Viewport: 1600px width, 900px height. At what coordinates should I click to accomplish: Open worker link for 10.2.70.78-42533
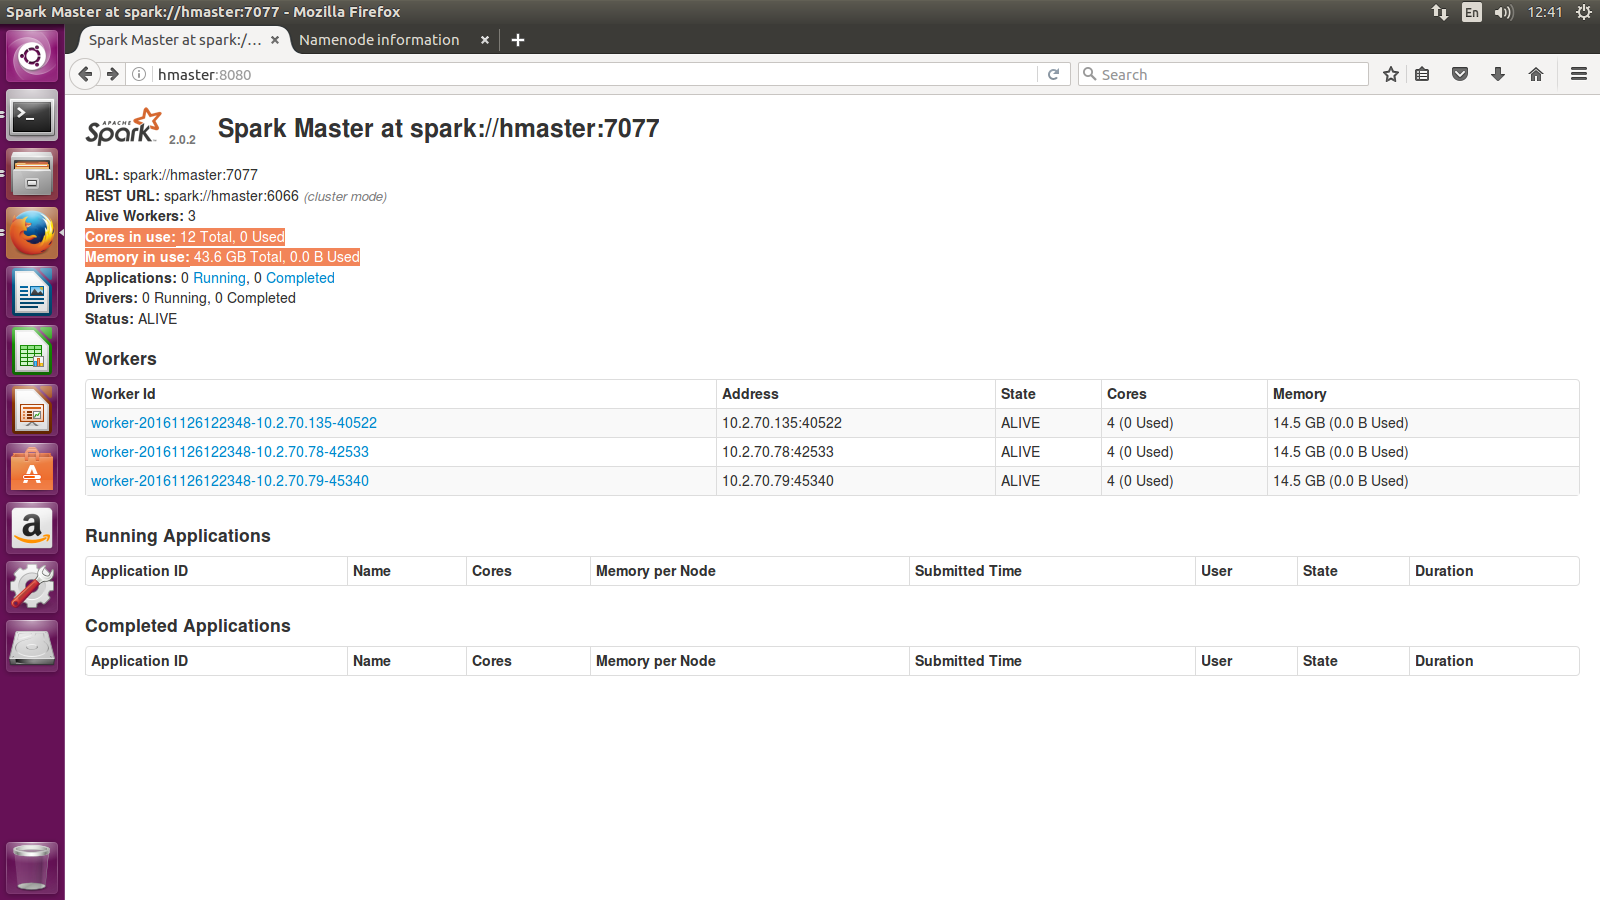(x=230, y=452)
